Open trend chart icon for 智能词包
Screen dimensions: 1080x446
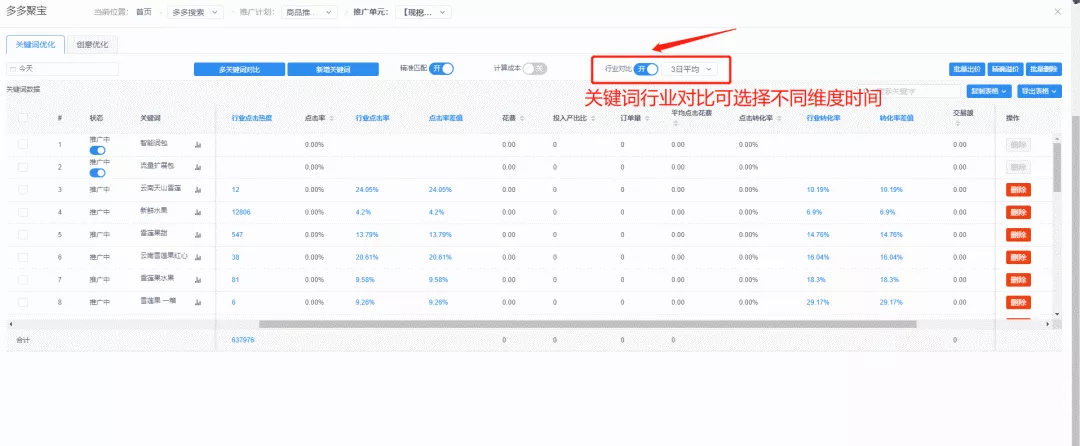198,145
